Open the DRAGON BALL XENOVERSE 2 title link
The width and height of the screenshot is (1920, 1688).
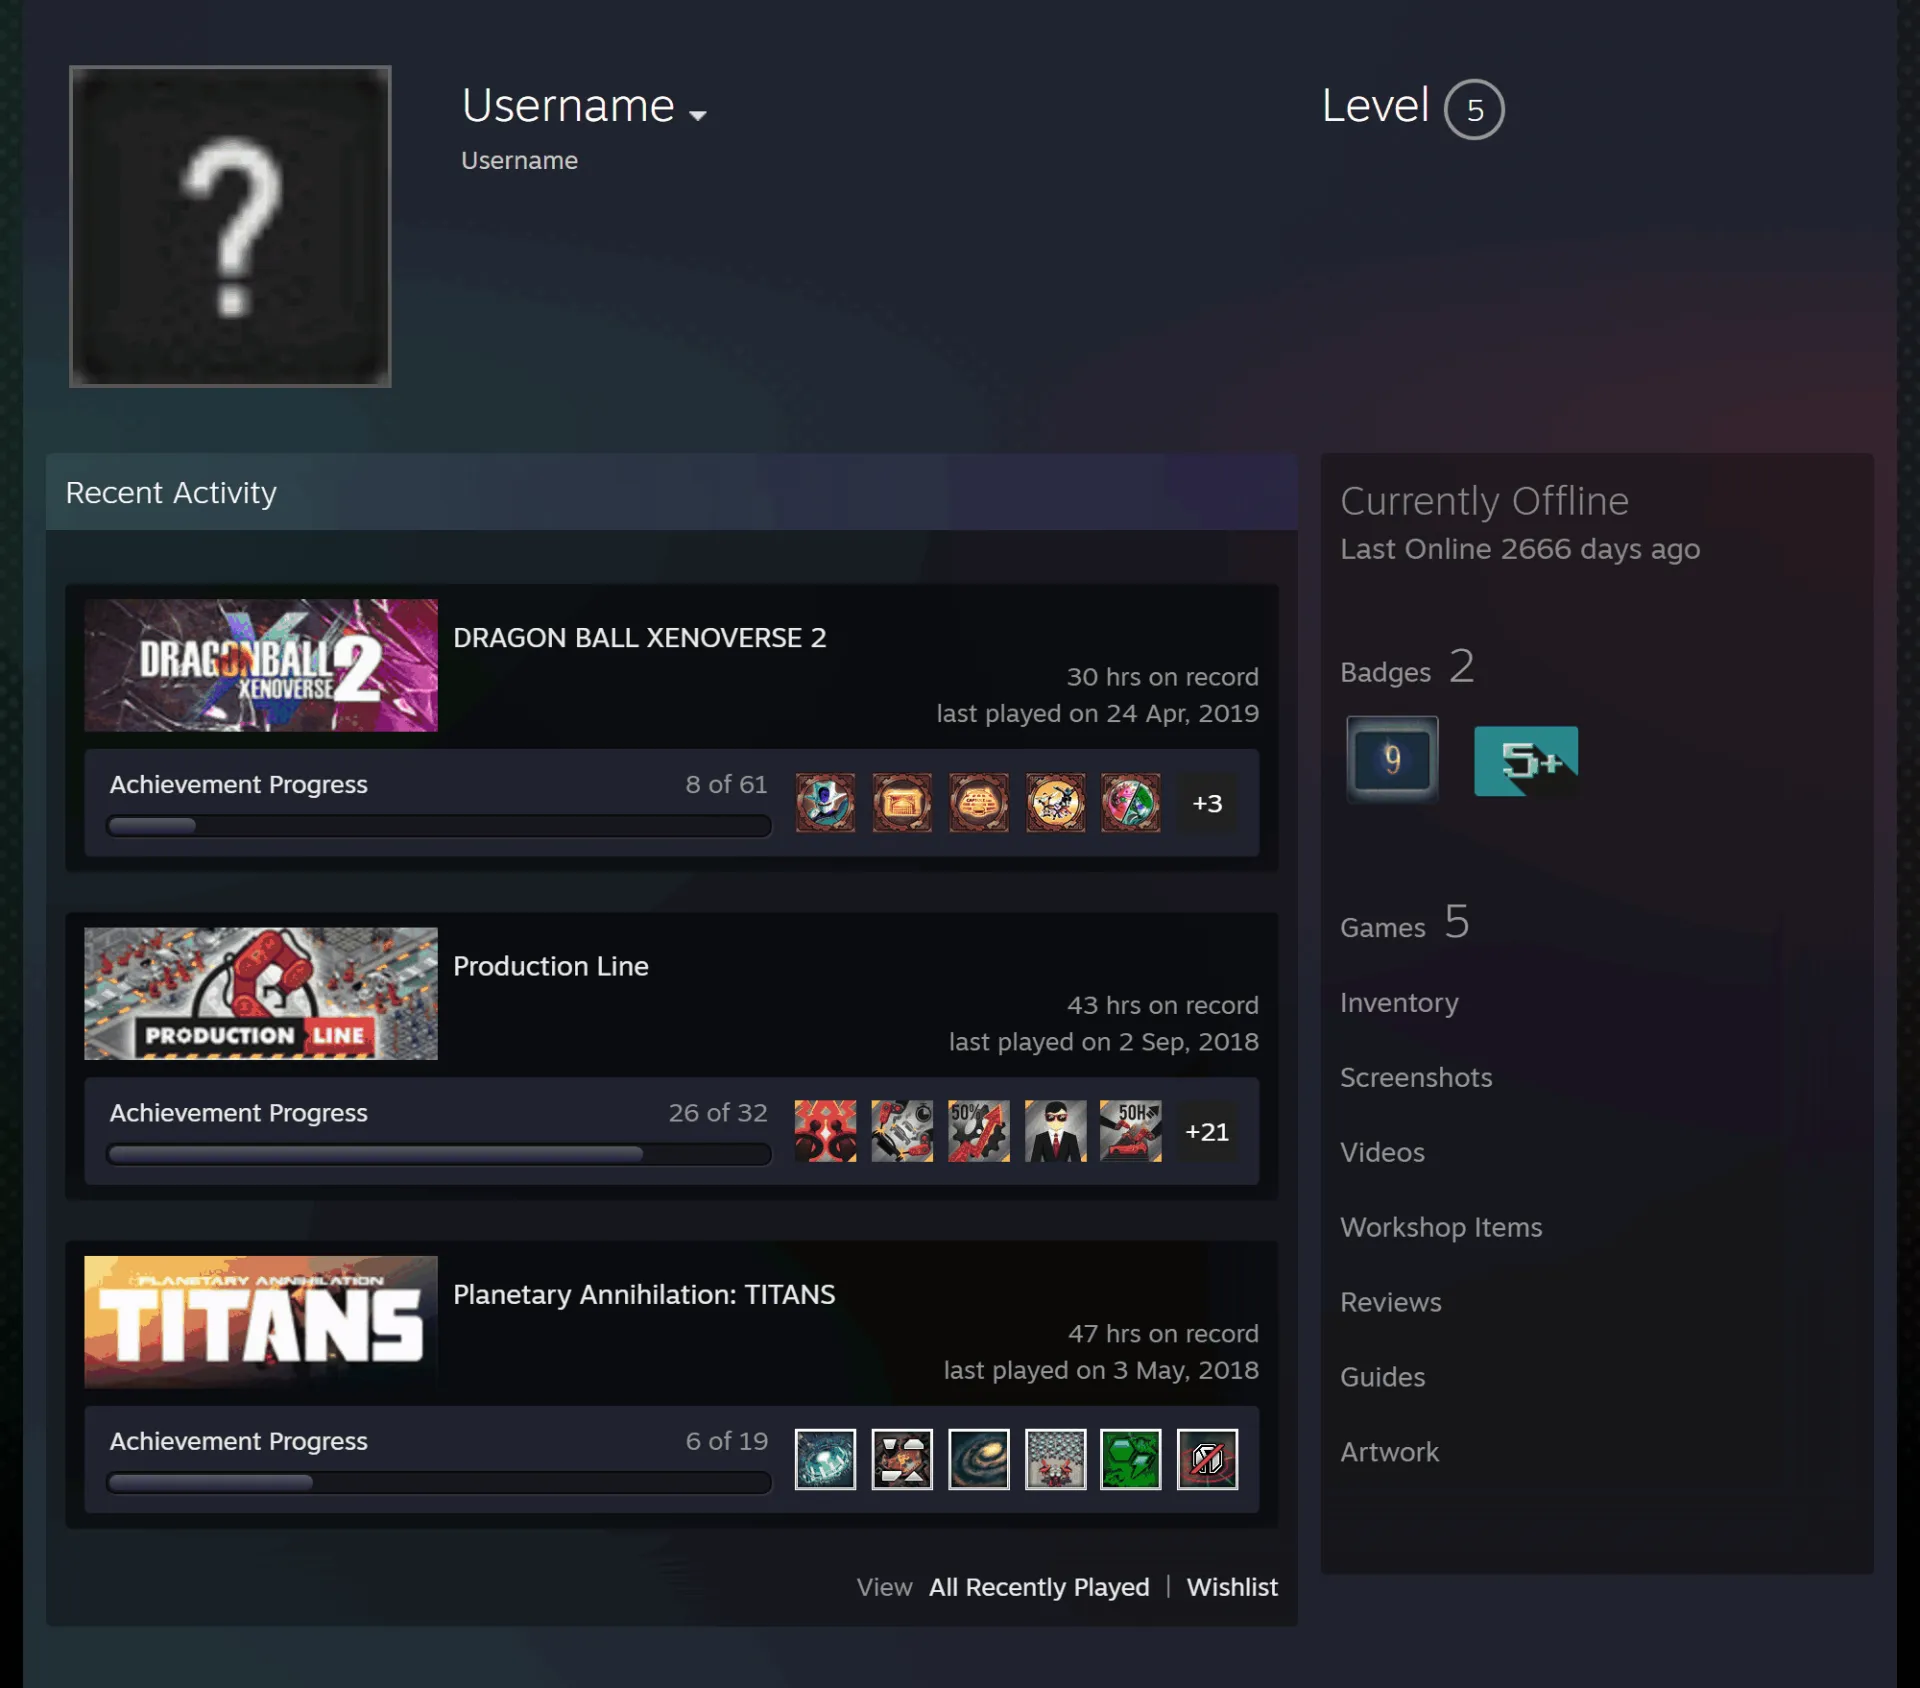coord(640,638)
